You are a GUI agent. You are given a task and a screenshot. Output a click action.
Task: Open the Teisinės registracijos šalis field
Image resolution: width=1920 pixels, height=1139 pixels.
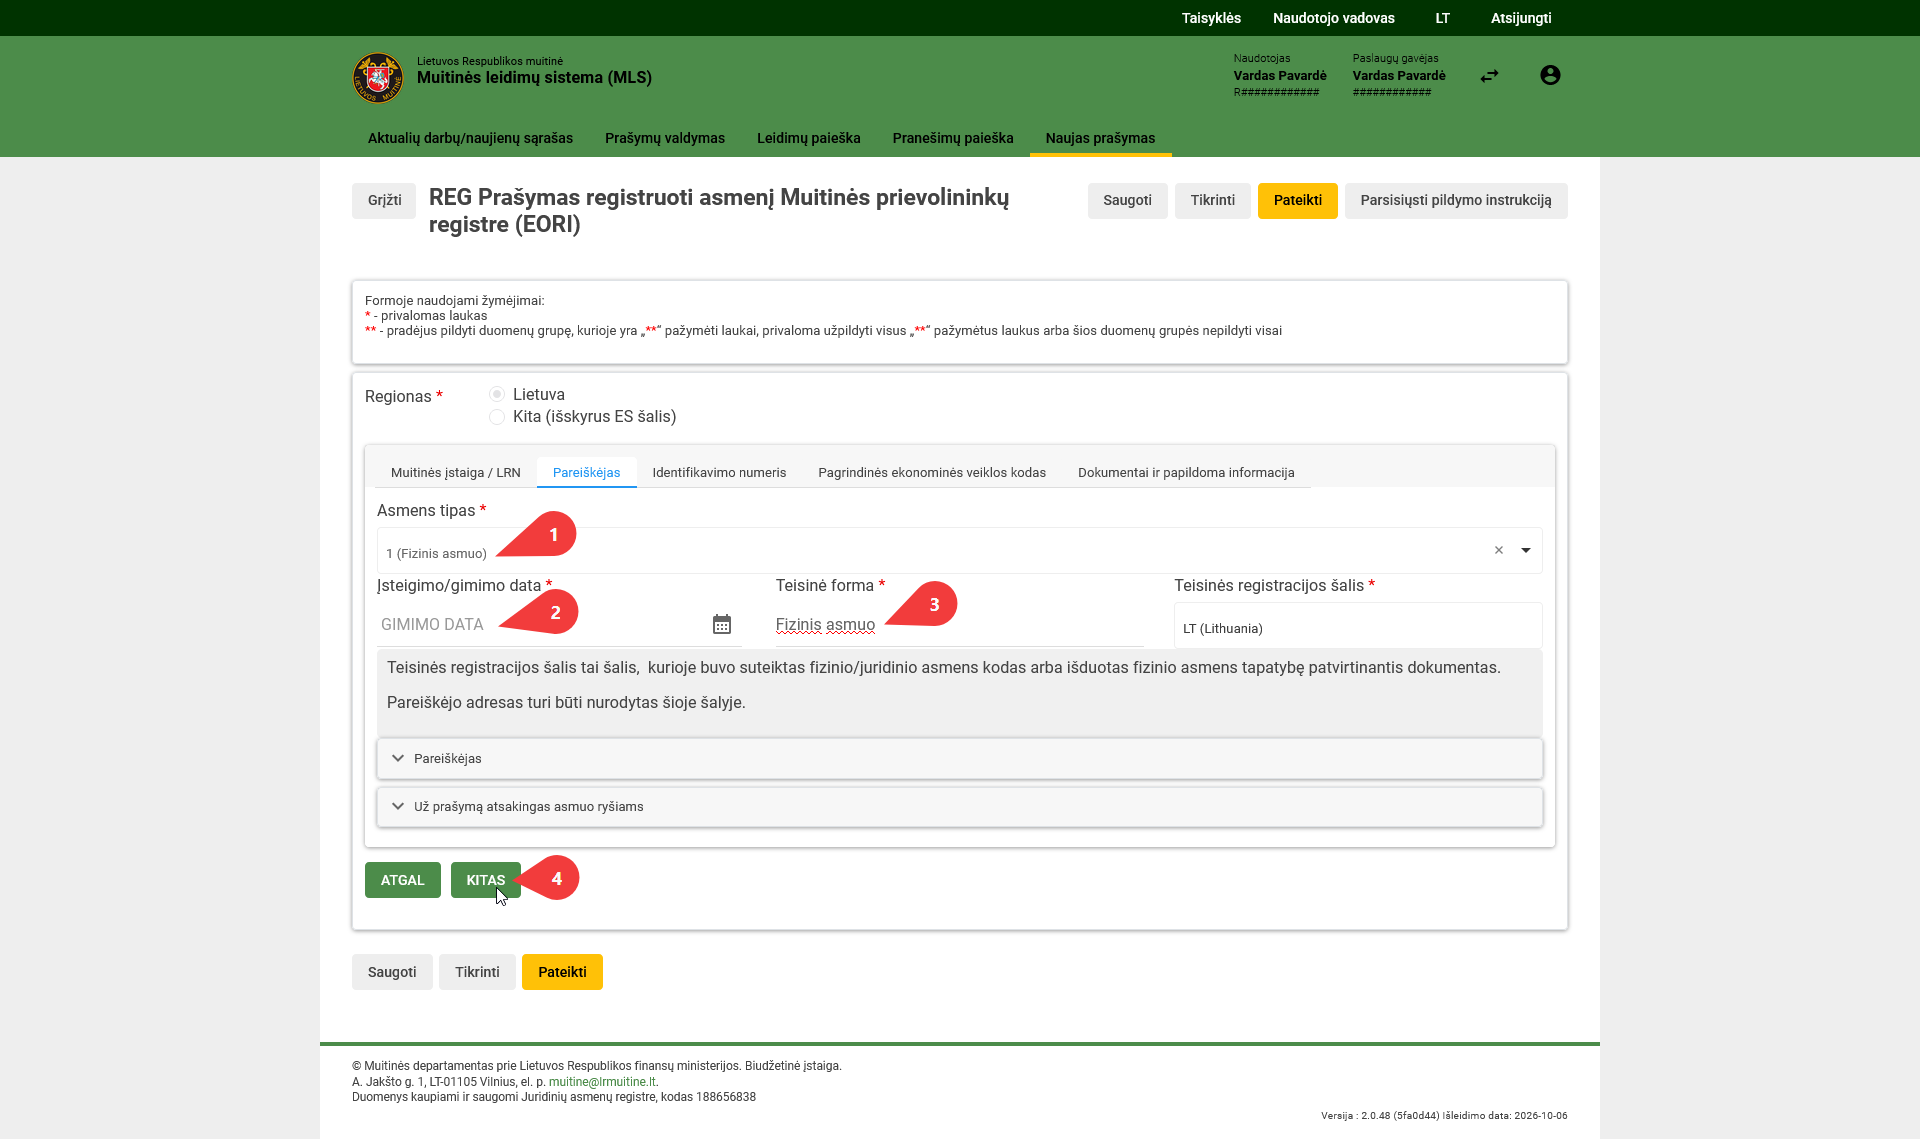[x=1357, y=627]
